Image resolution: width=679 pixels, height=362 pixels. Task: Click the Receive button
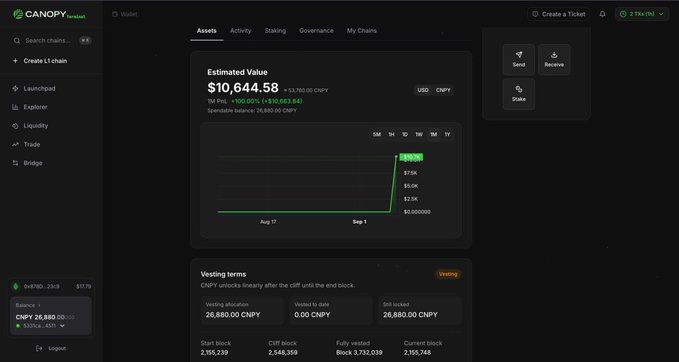click(x=554, y=60)
